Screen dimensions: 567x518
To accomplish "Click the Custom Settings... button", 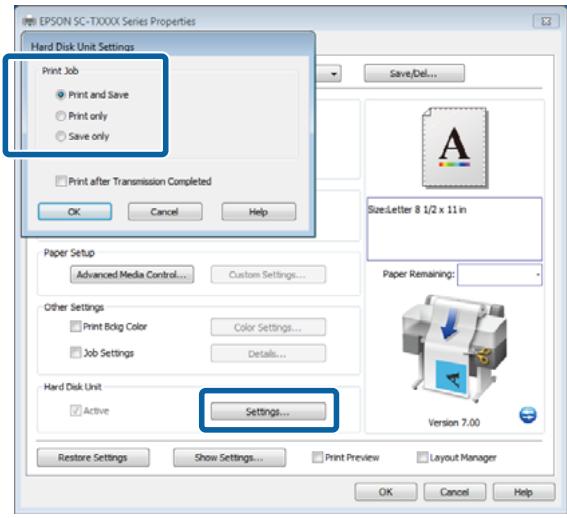I will point(268,275).
